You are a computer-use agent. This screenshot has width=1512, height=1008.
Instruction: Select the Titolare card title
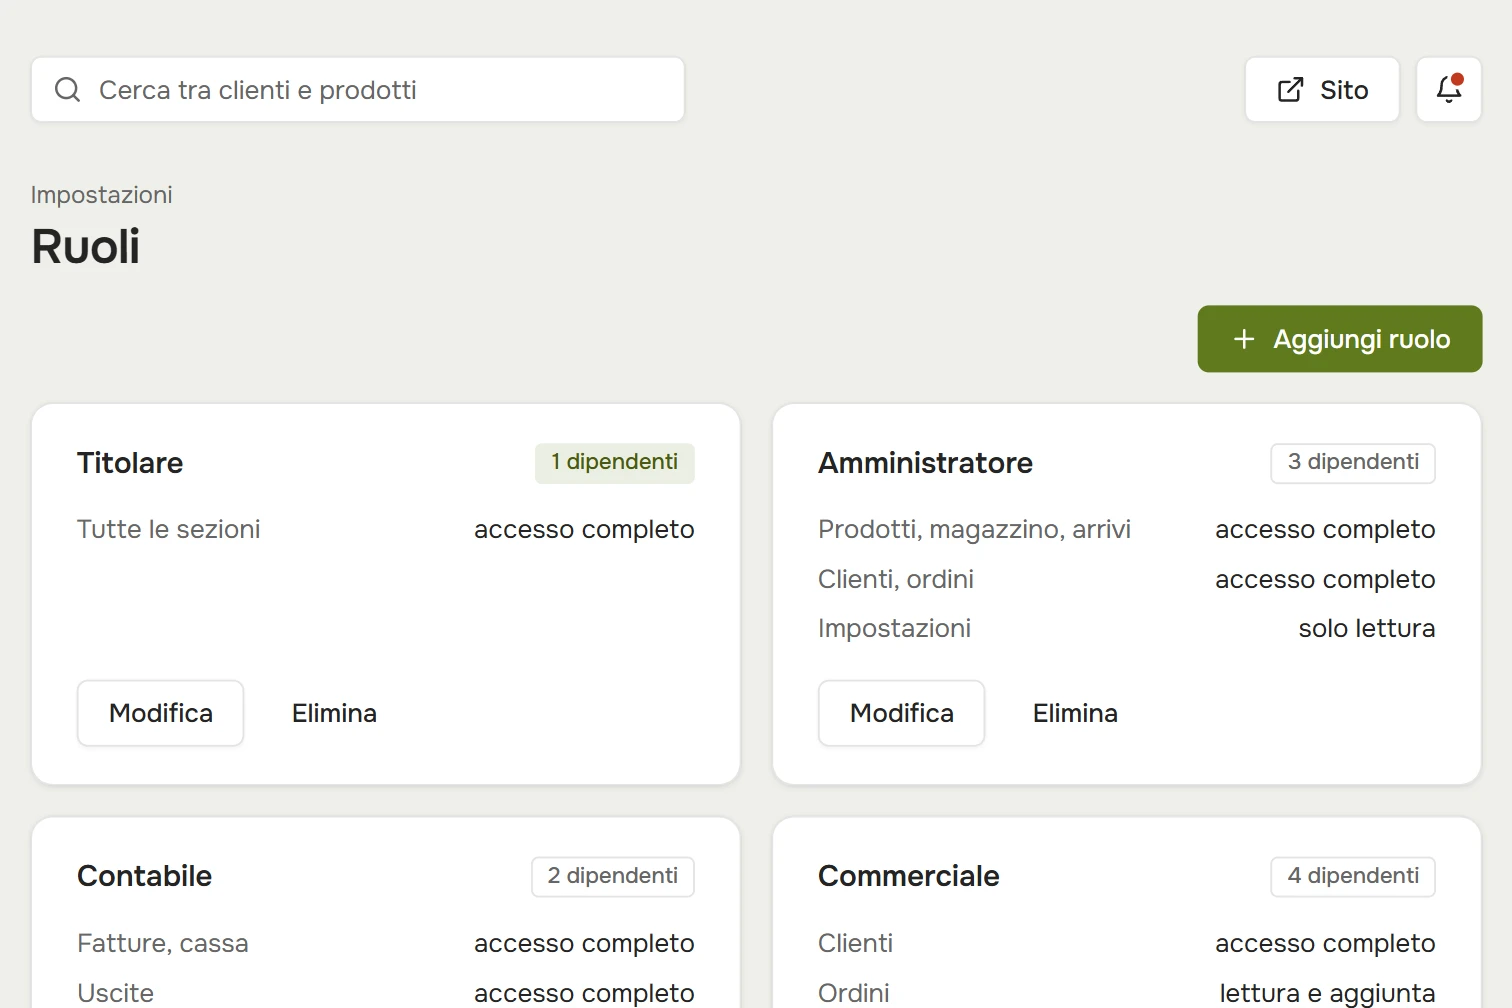(x=130, y=463)
